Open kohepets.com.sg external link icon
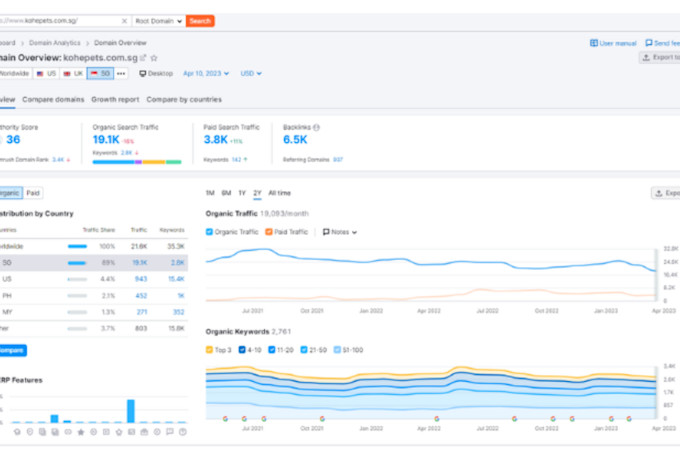This screenshot has width=680, height=459. pyautogui.click(x=143, y=58)
